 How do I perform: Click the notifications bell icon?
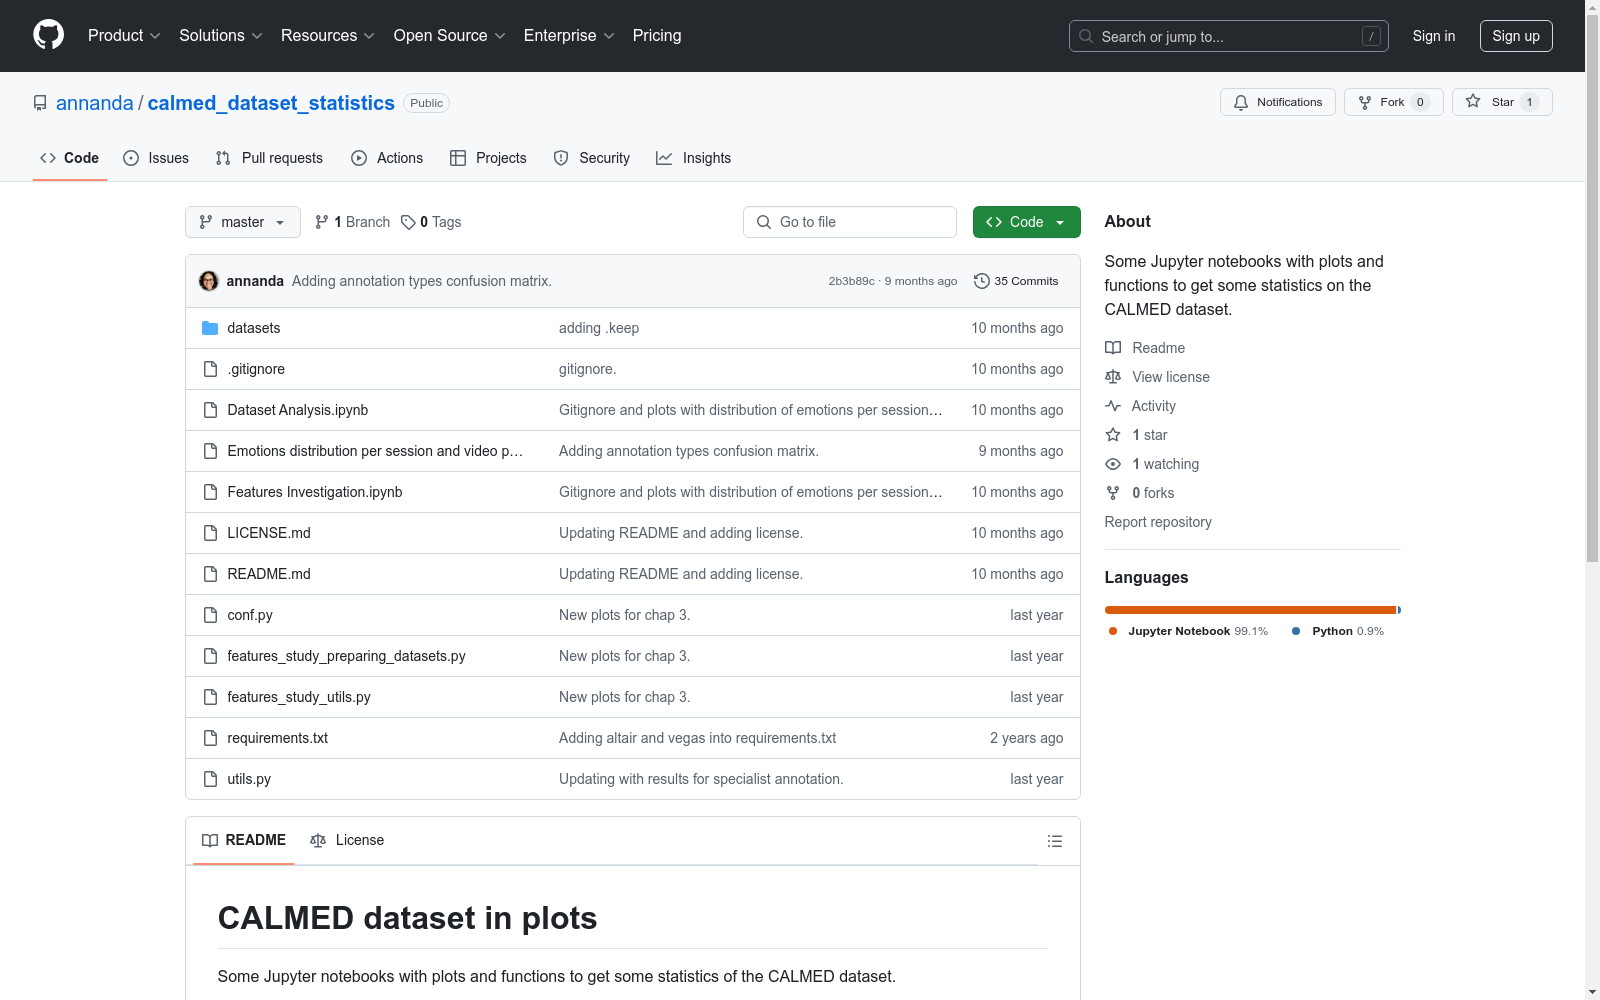click(1241, 102)
